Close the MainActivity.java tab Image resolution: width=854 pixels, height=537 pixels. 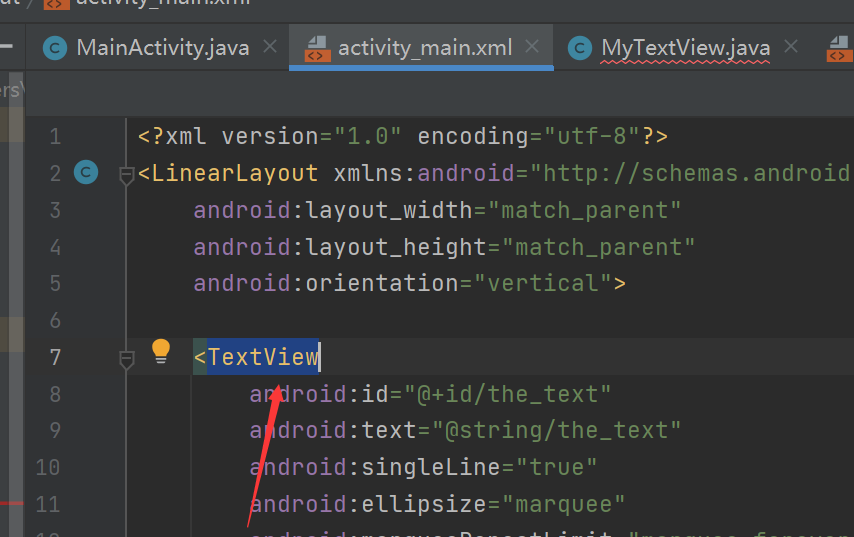point(270,47)
